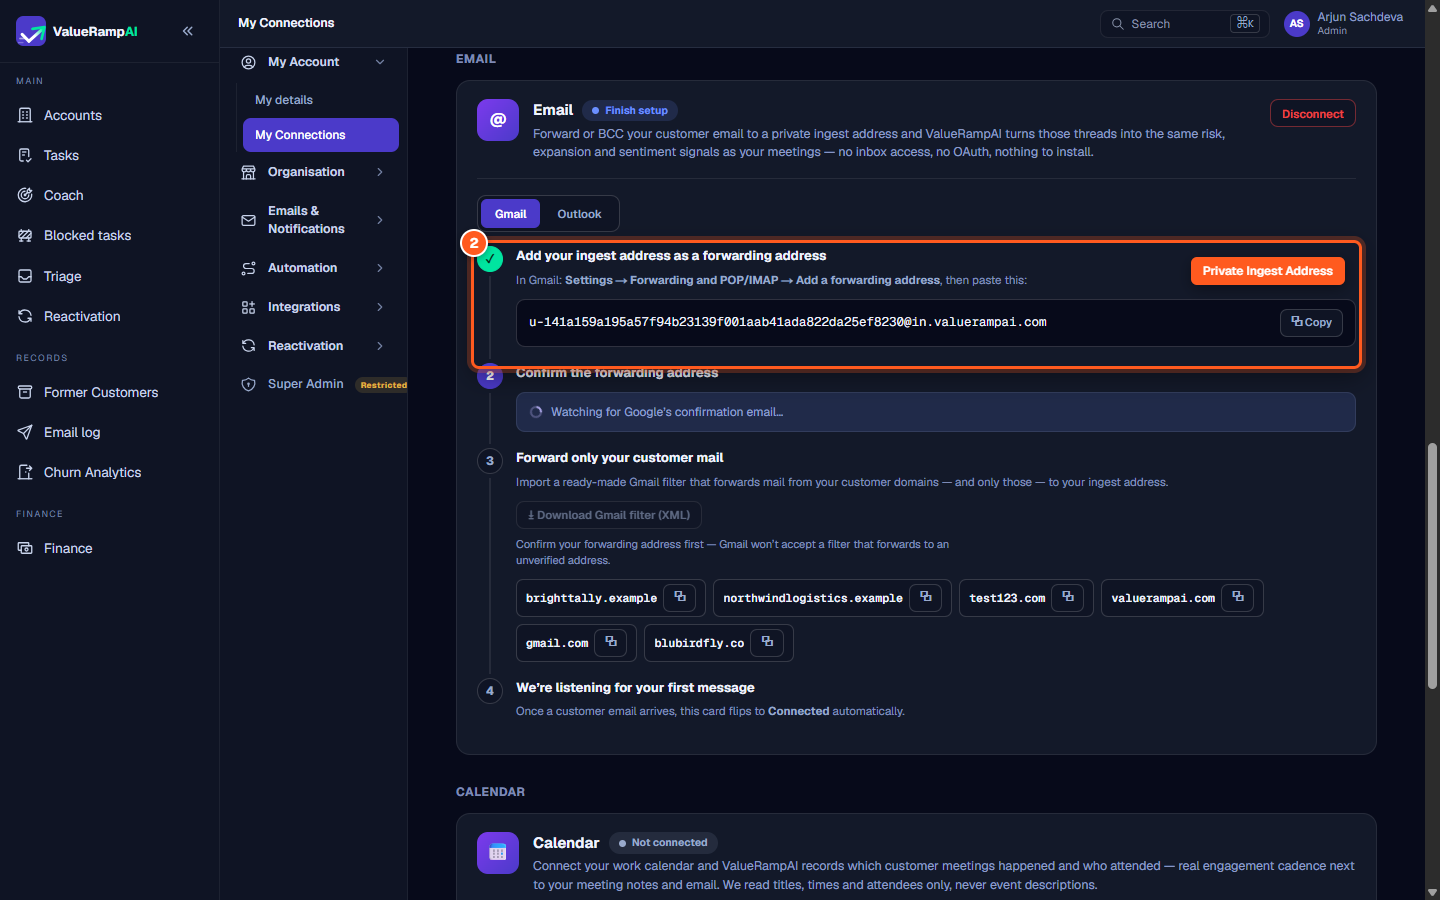Click the search magnifier icon
The width and height of the screenshot is (1440, 900).
[x=1118, y=24]
